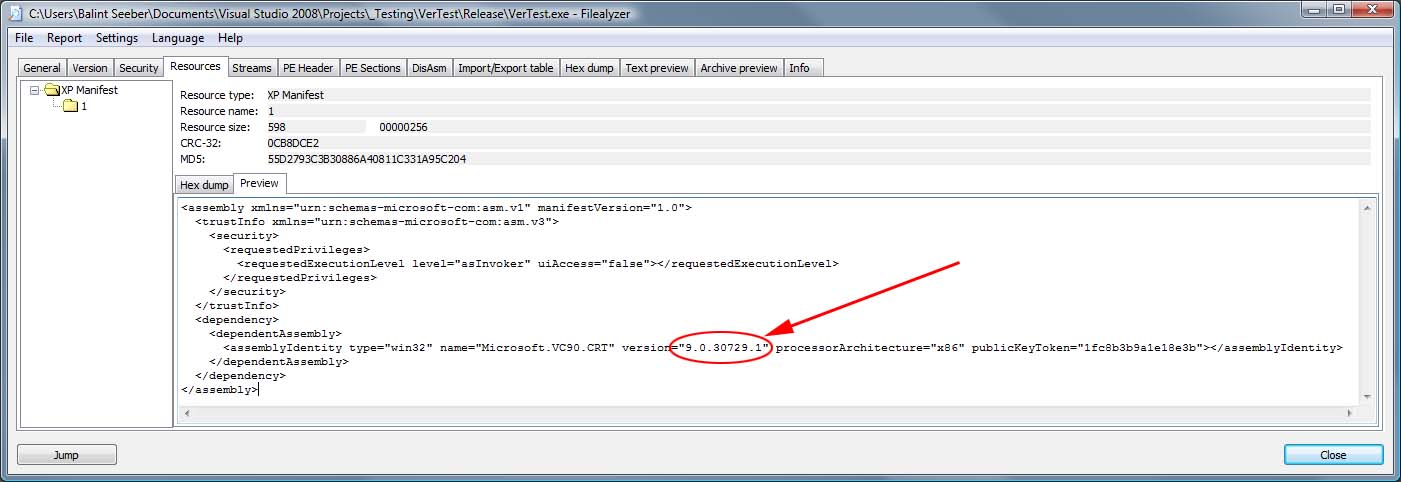1401x482 pixels.
Task: Click the Close button
Action: click(x=1333, y=455)
